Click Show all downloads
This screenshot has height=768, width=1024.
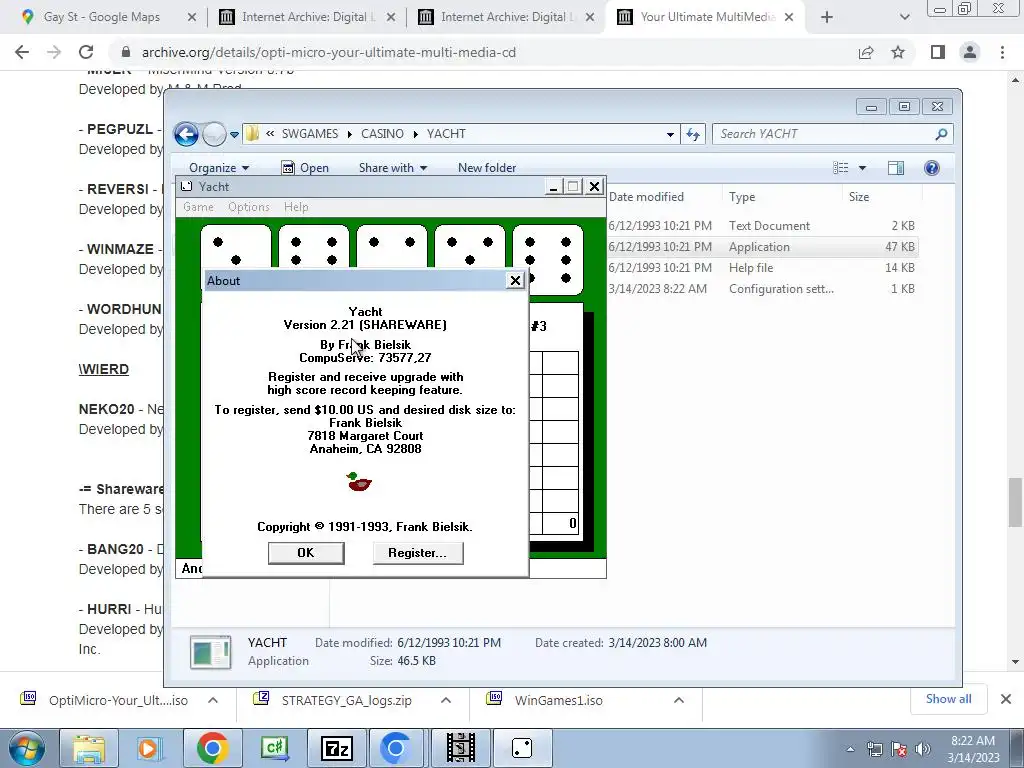pos(948,699)
